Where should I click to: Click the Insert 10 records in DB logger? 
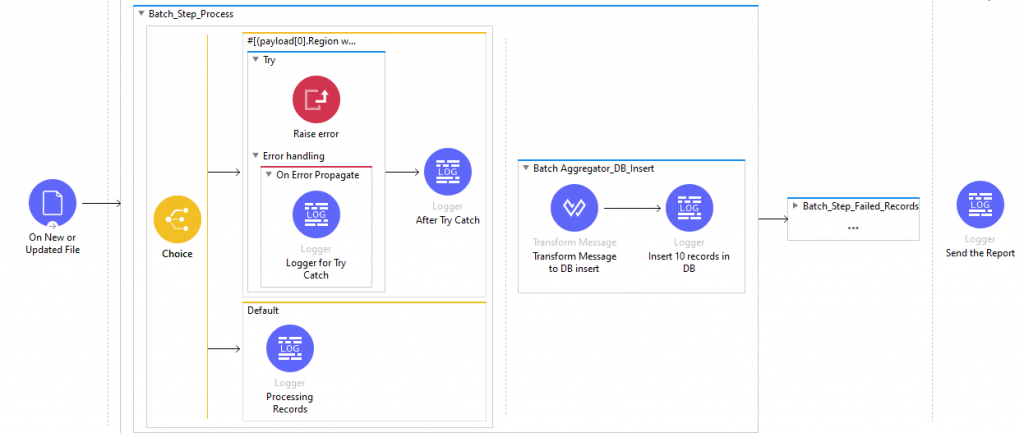point(689,208)
